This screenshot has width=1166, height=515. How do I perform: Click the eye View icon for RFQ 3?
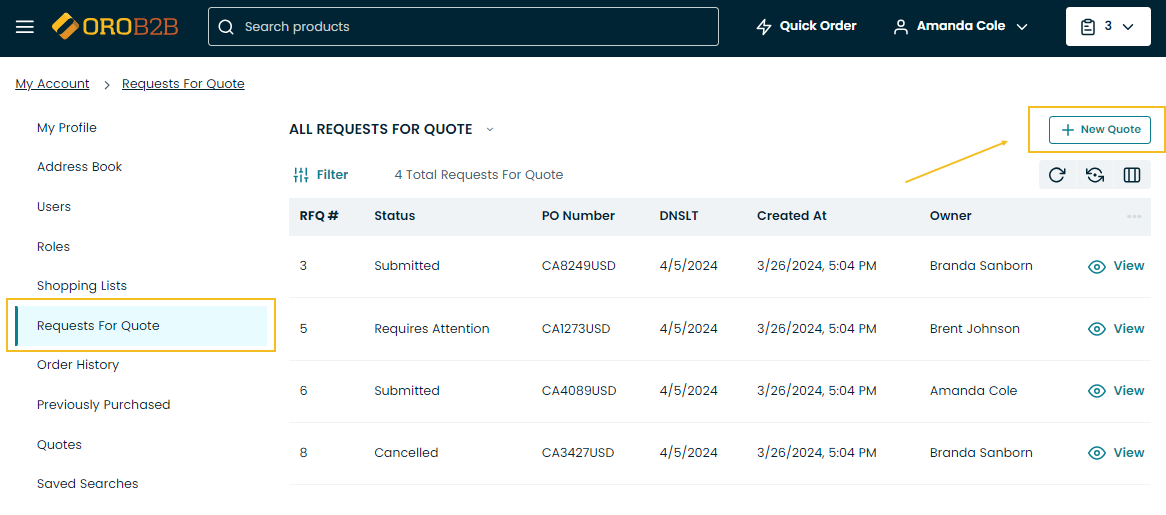[x=1097, y=267]
